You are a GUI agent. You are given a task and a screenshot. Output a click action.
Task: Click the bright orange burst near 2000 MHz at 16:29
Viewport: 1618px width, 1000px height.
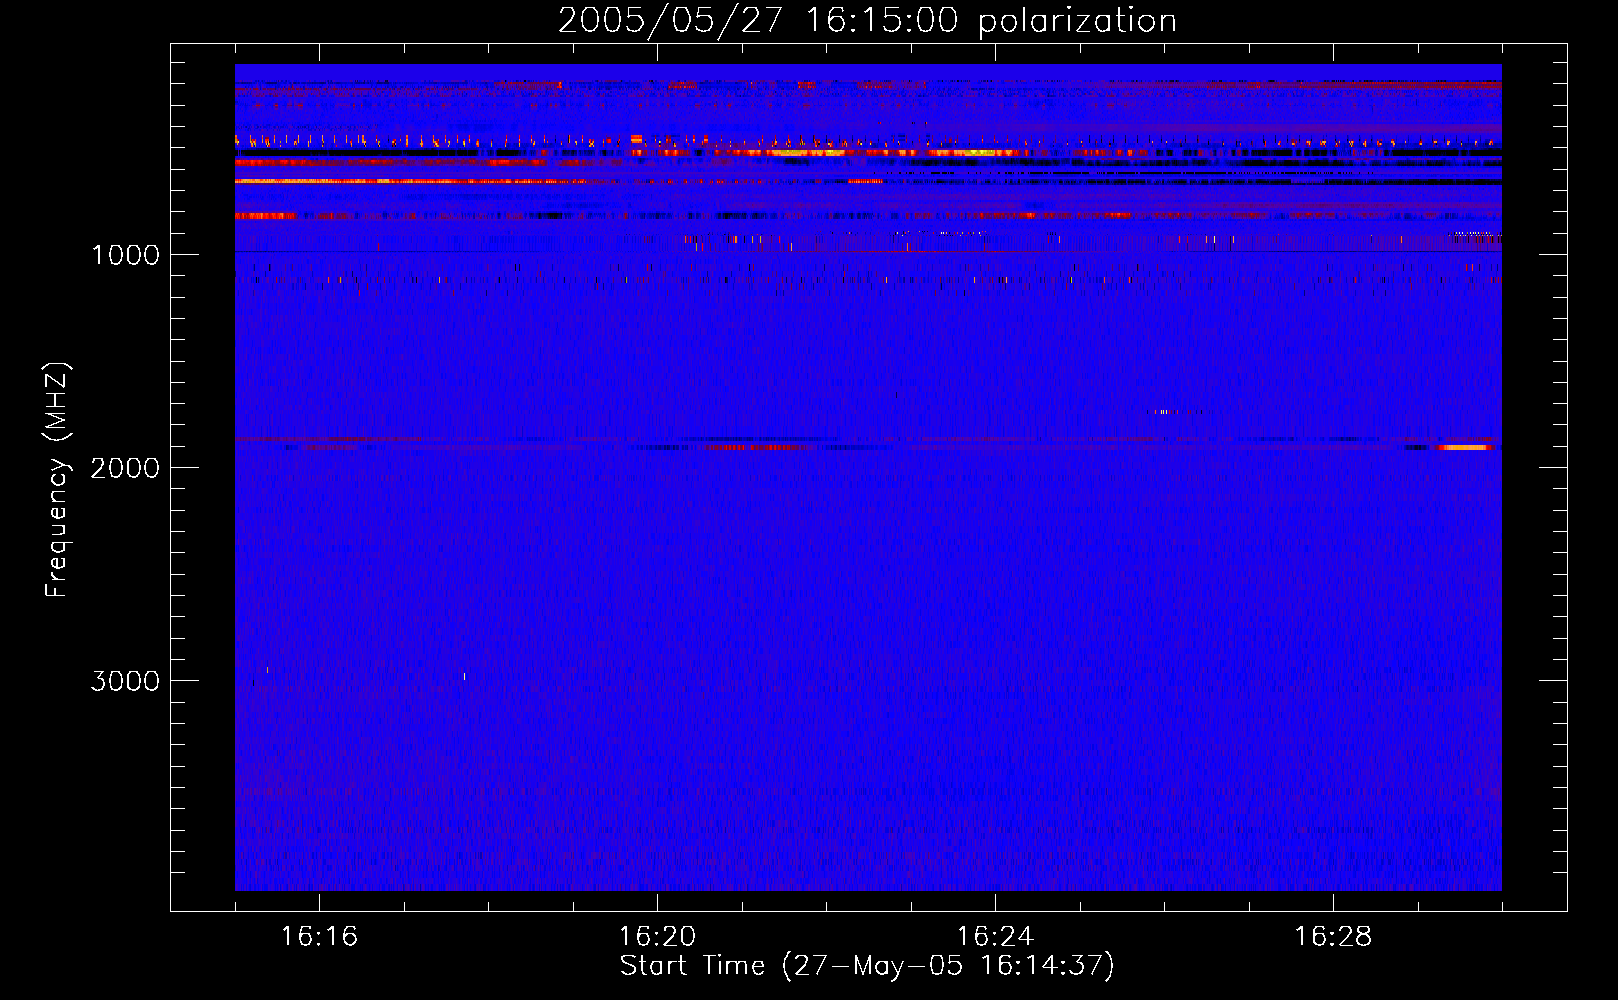point(1466,447)
